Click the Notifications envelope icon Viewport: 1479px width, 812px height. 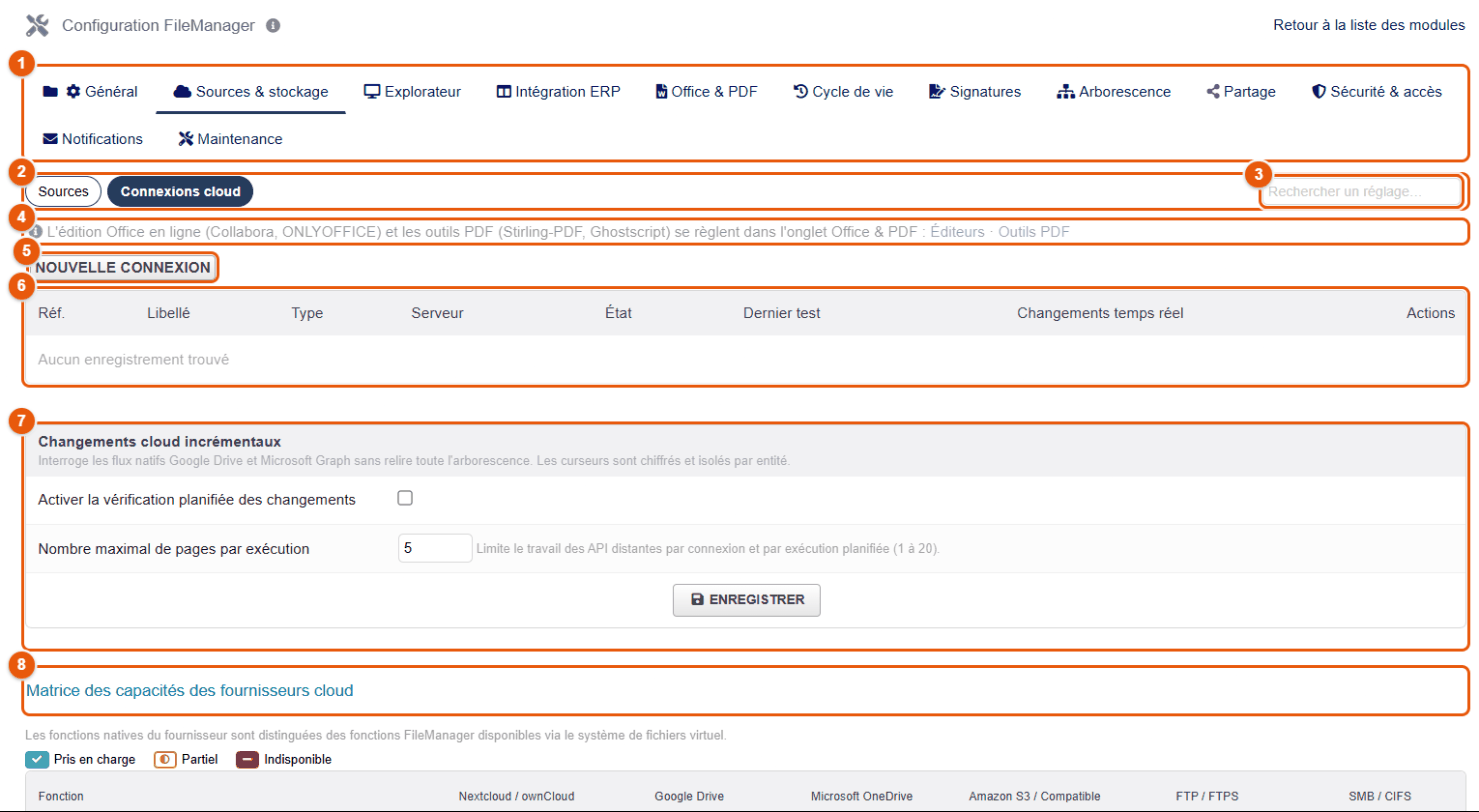tap(50, 139)
